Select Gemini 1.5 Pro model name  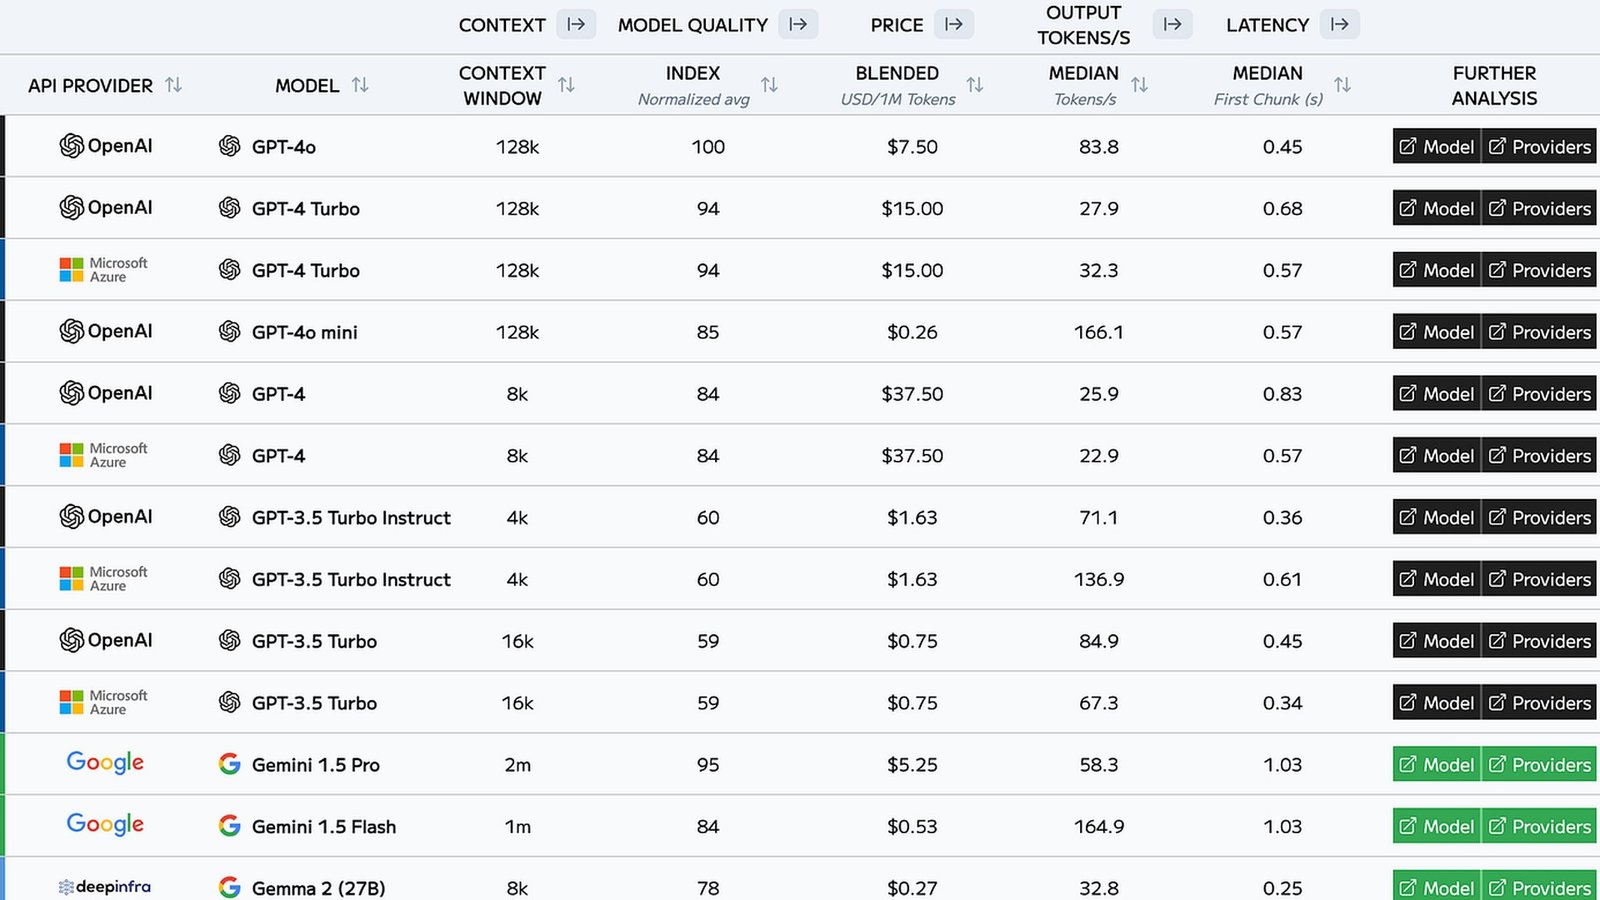(316, 765)
